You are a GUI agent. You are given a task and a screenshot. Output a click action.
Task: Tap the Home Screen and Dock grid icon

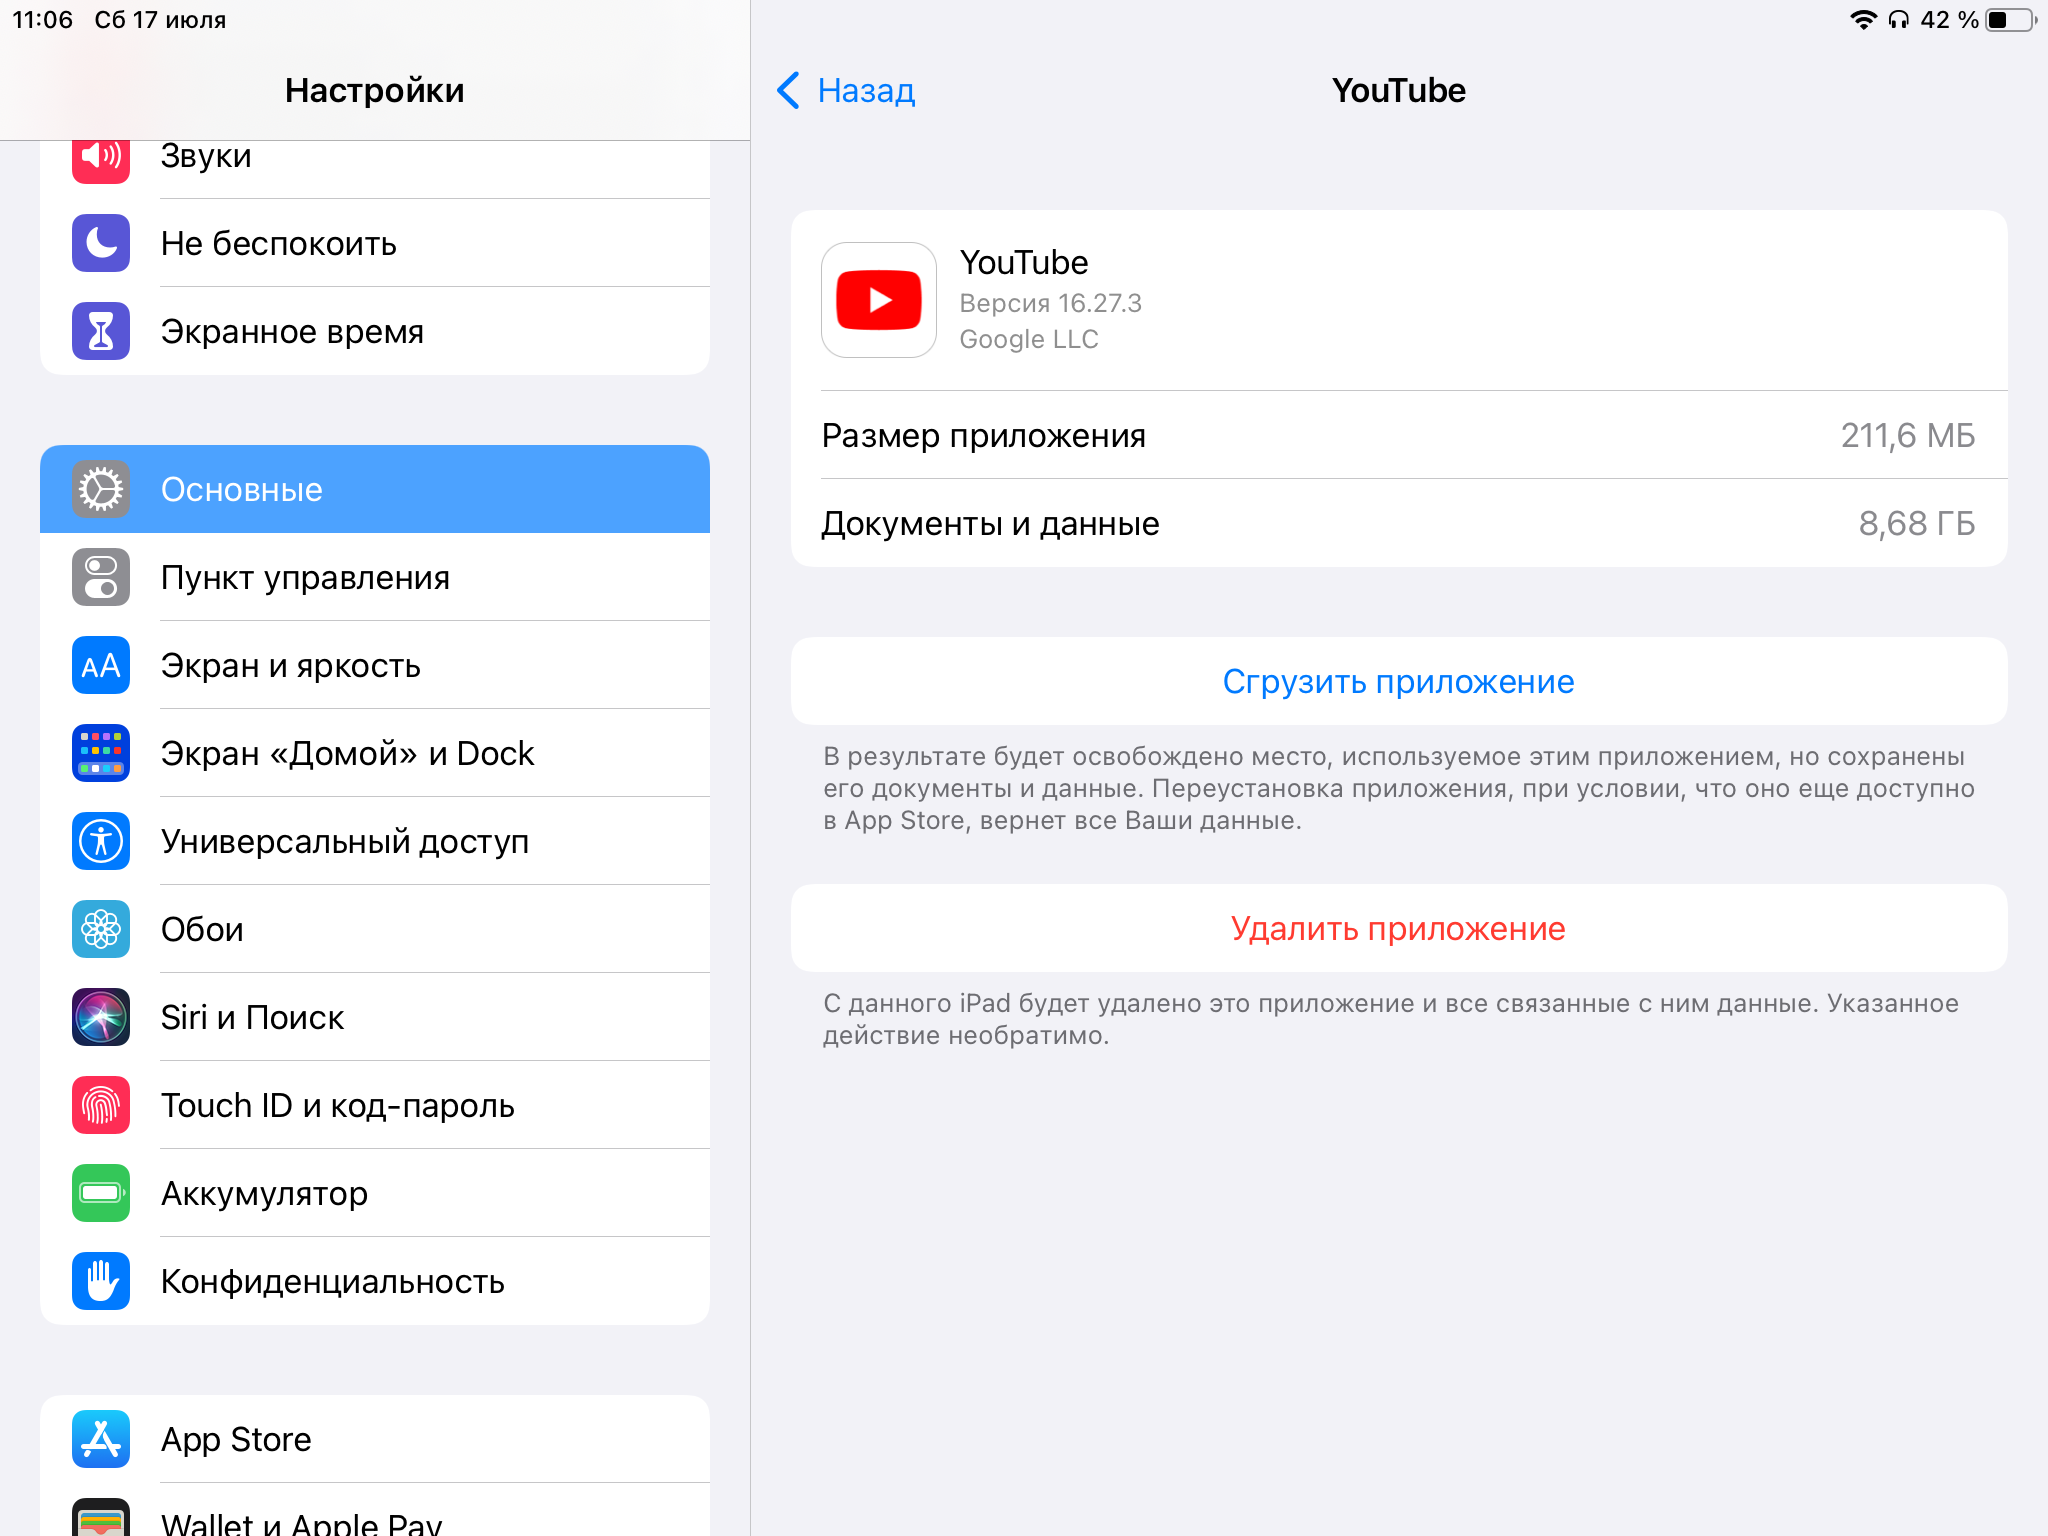[x=101, y=753]
